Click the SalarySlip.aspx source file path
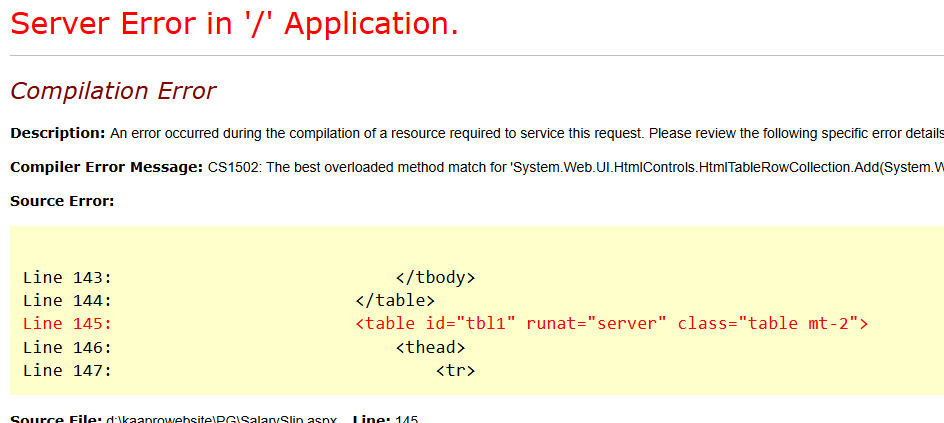This screenshot has height=423, width=944. click(x=222, y=418)
